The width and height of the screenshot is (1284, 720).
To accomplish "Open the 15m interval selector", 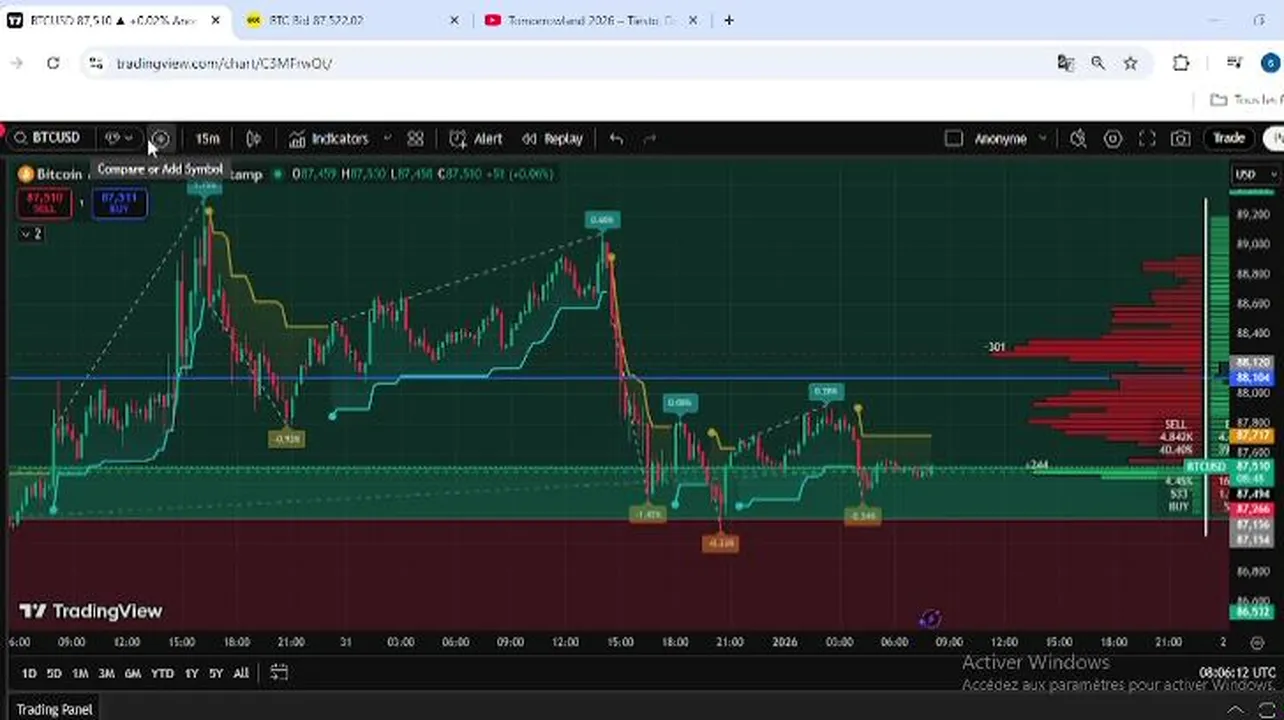I will pos(207,139).
